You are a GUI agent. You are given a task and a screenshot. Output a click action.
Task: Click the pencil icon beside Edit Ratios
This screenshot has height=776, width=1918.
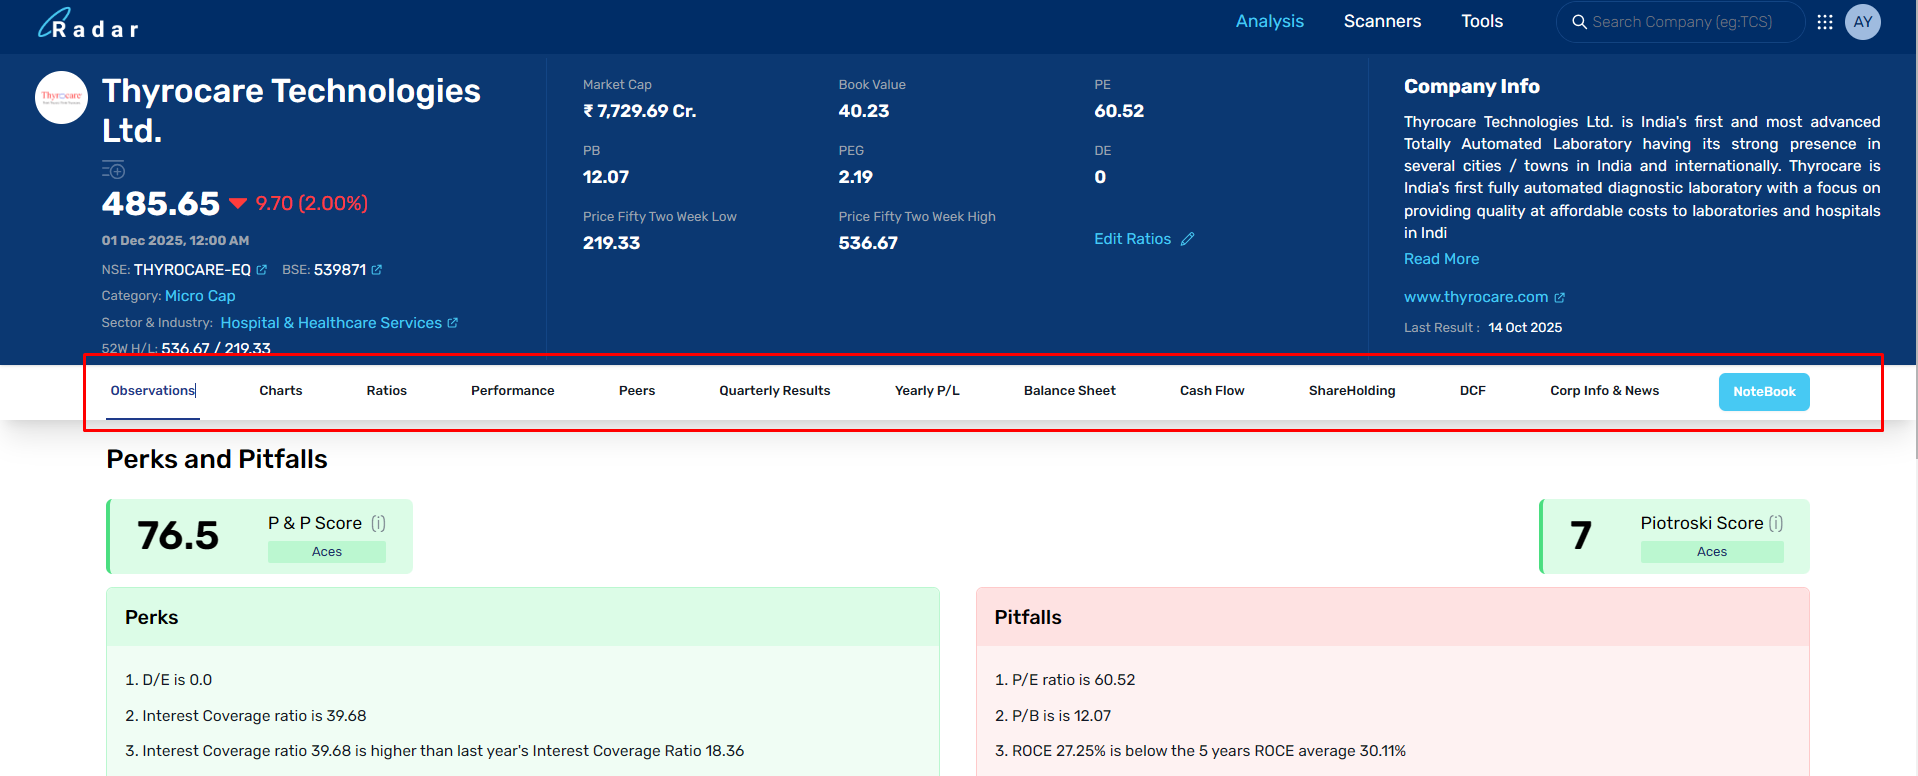[x=1187, y=239]
